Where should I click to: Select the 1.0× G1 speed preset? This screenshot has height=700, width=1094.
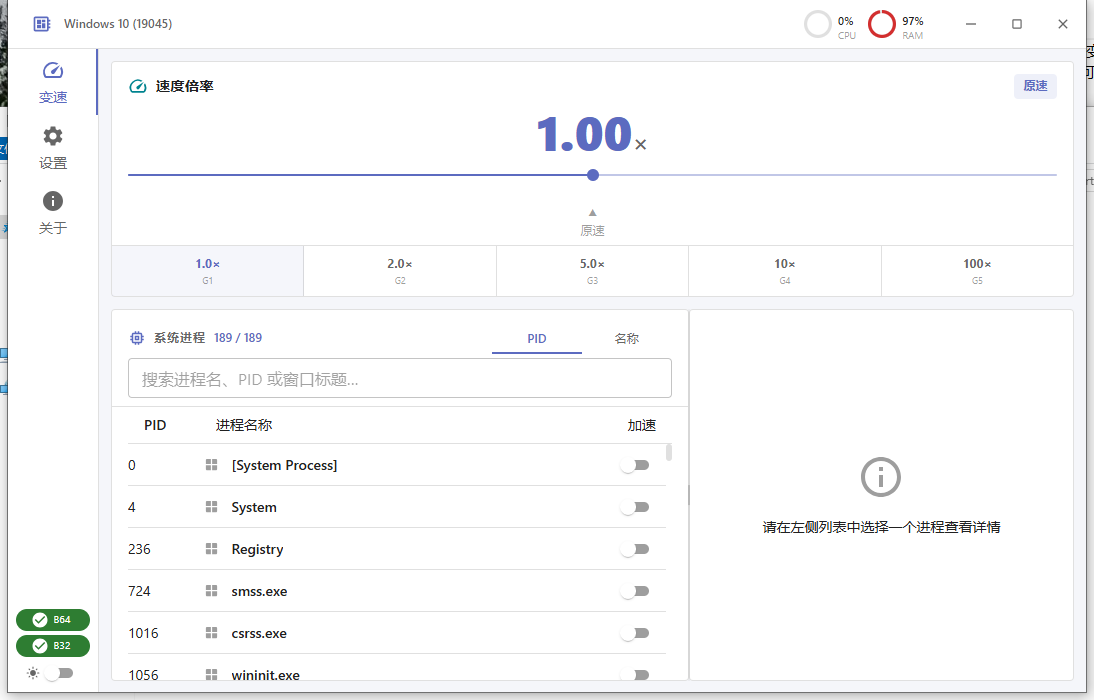click(207, 271)
